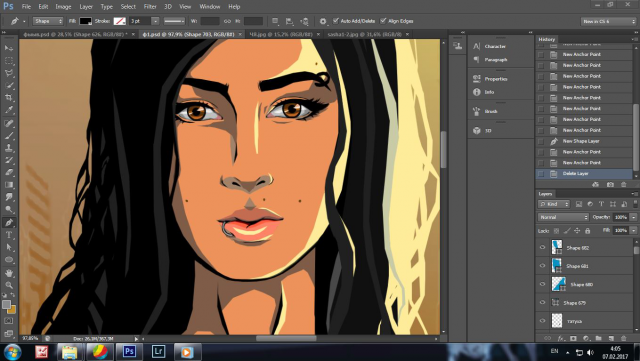Image resolution: width=640 pixels, height=361 pixels.
Task: Open the layer Fill percentage dropdown arrow
Action: 633,231
